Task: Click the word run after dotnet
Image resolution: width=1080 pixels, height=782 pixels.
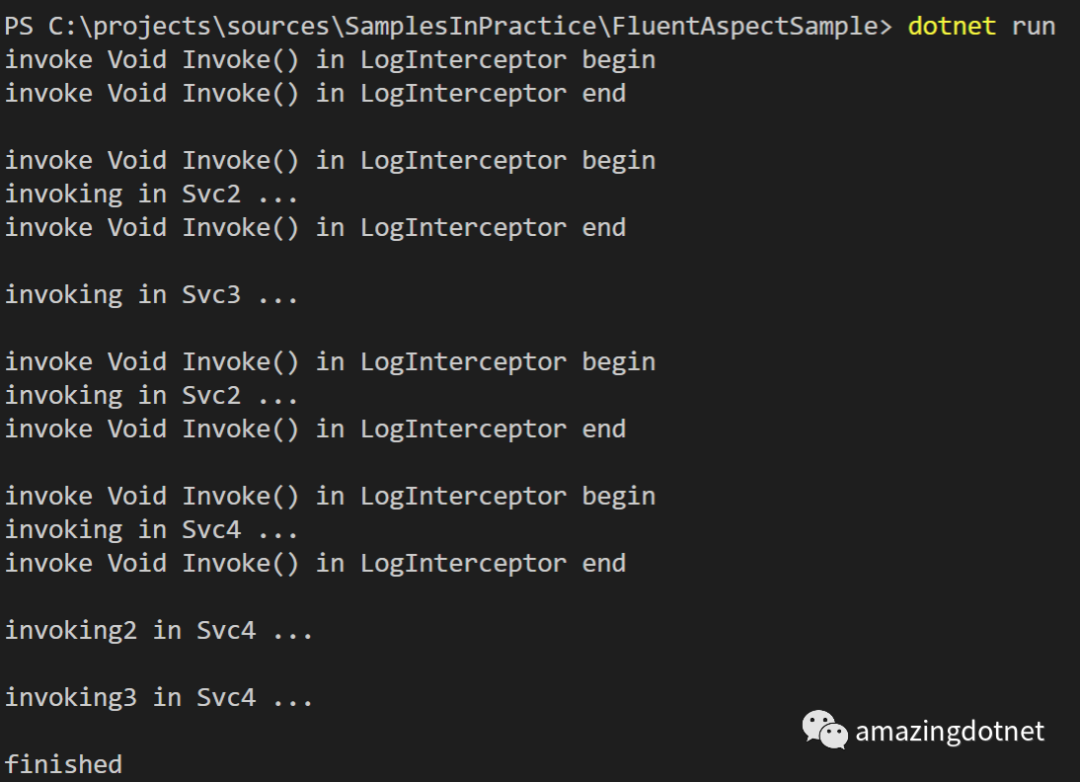Action: (x=1033, y=26)
